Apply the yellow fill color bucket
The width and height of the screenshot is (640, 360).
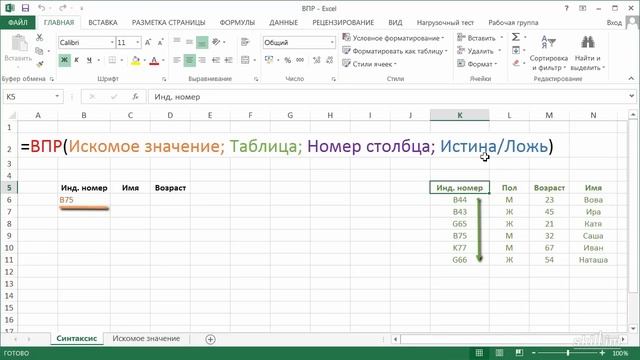coord(136,61)
